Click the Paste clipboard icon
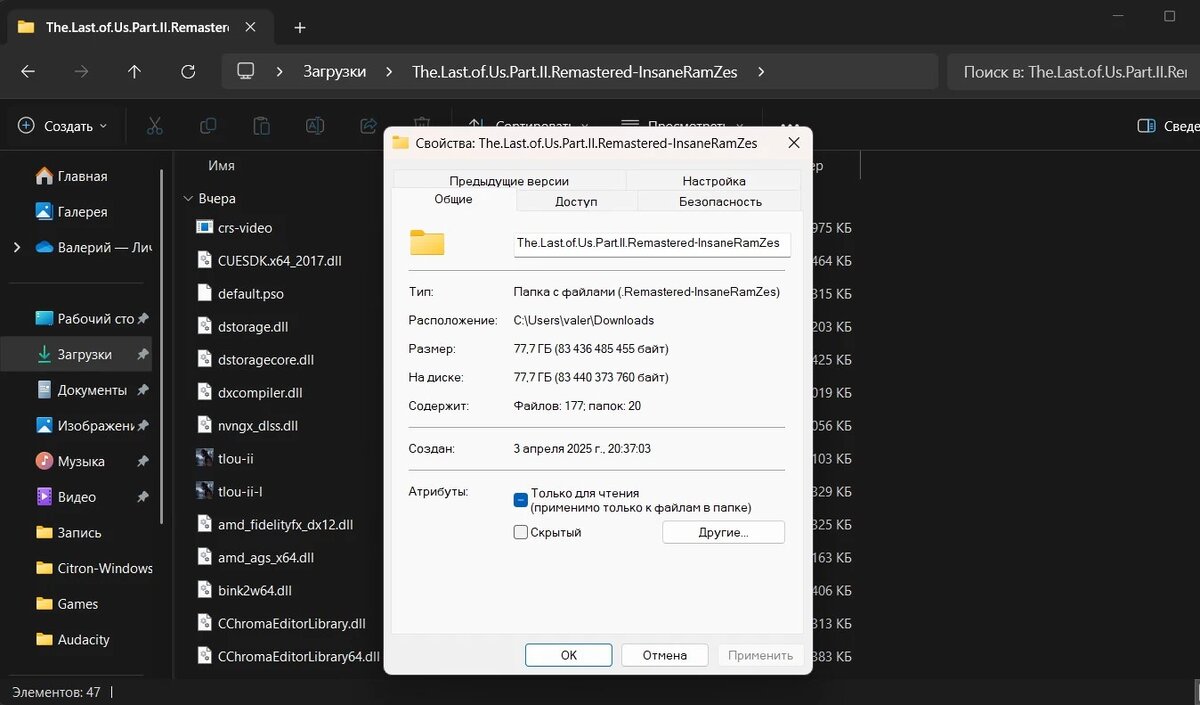Screen dimensions: 1200x705 [261, 126]
